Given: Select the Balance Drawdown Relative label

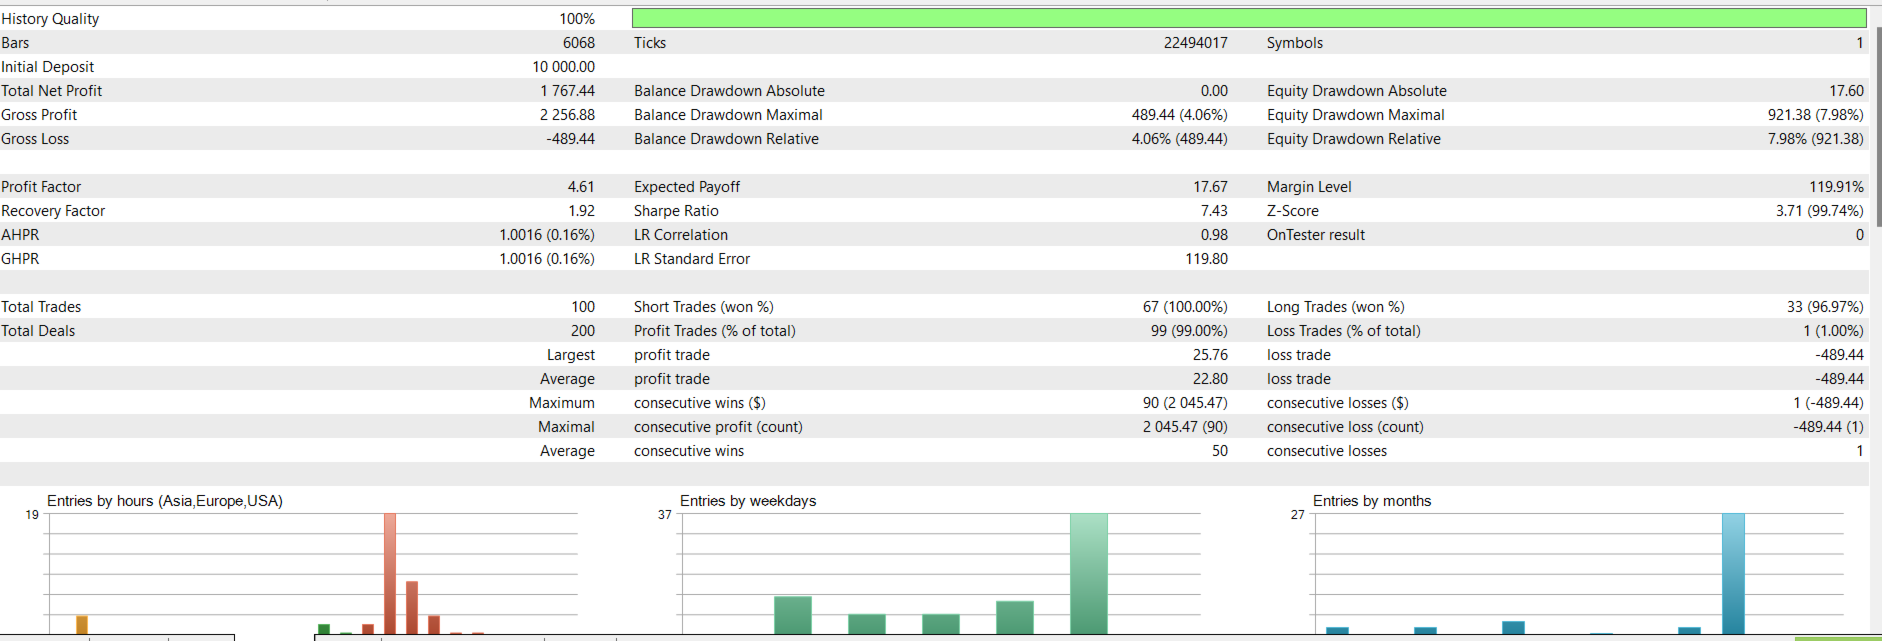Looking at the screenshot, I should [726, 139].
